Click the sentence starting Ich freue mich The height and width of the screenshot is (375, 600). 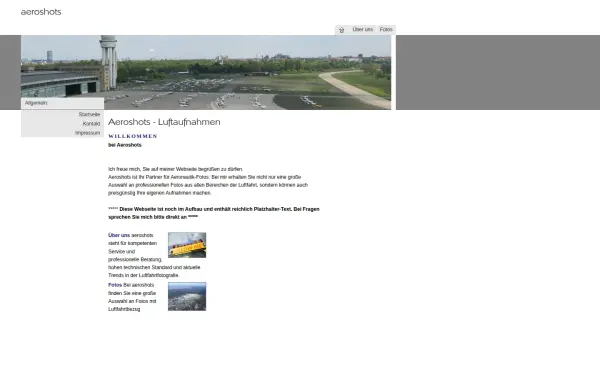tap(176, 169)
